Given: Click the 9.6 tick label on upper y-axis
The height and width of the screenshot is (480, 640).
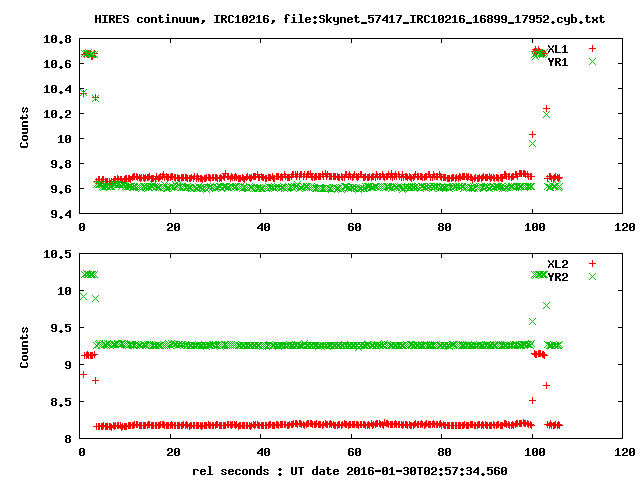Looking at the screenshot, I should (61, 189).
